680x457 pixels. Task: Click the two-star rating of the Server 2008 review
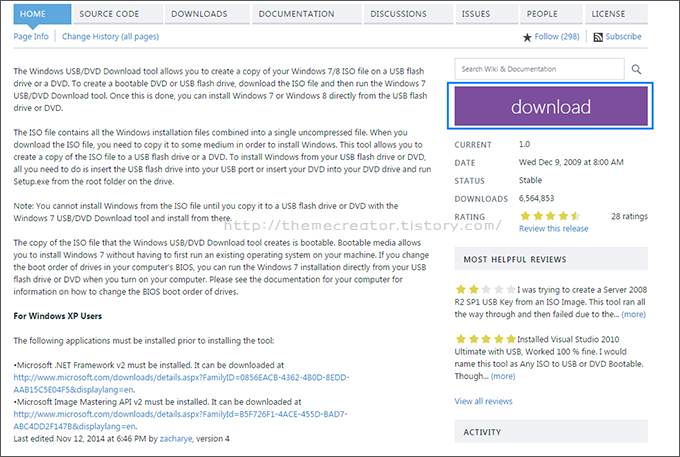pos(485,289)
